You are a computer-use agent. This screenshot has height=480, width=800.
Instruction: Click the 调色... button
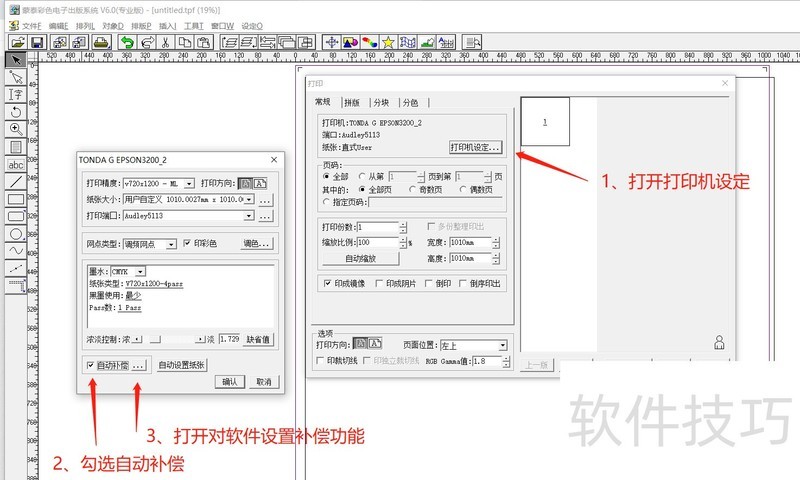(257, 244)
